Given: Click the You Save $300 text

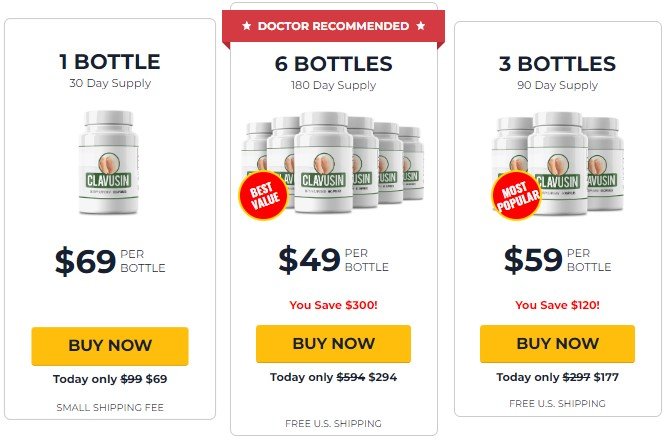Looking at the screenshot, I should (x=334, y=305).
